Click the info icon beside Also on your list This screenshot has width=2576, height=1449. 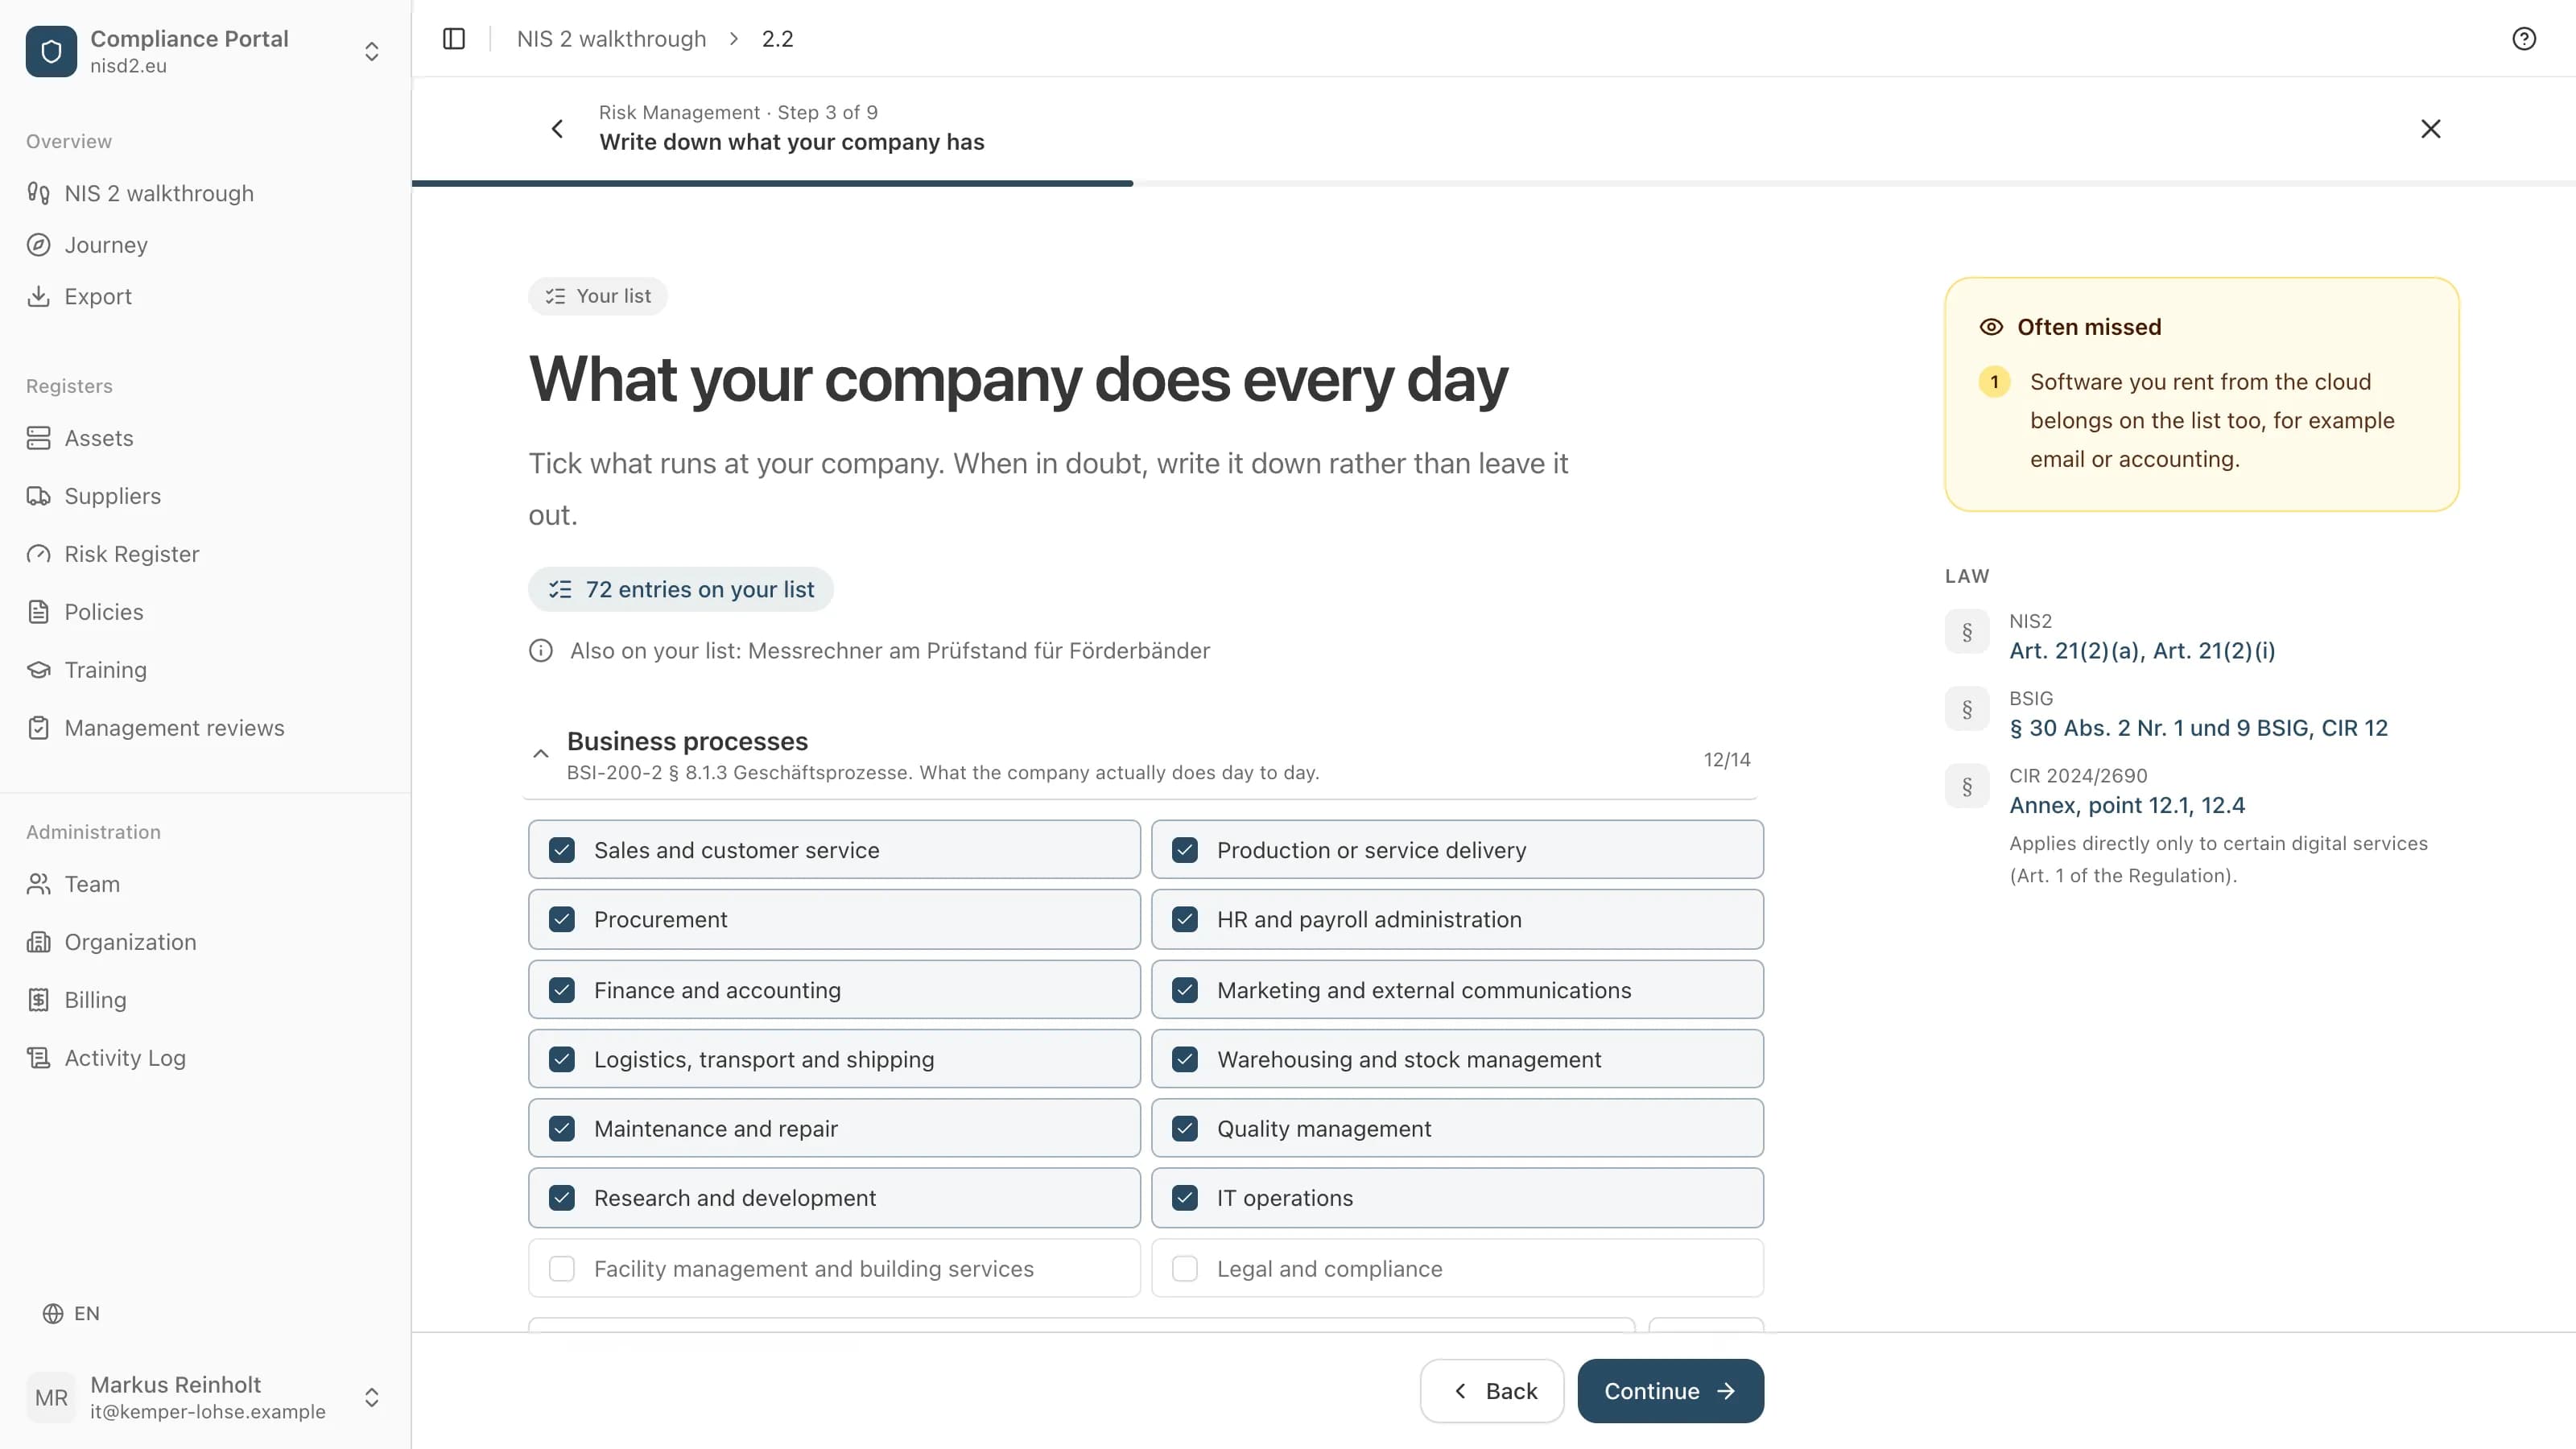coord(541,651)
